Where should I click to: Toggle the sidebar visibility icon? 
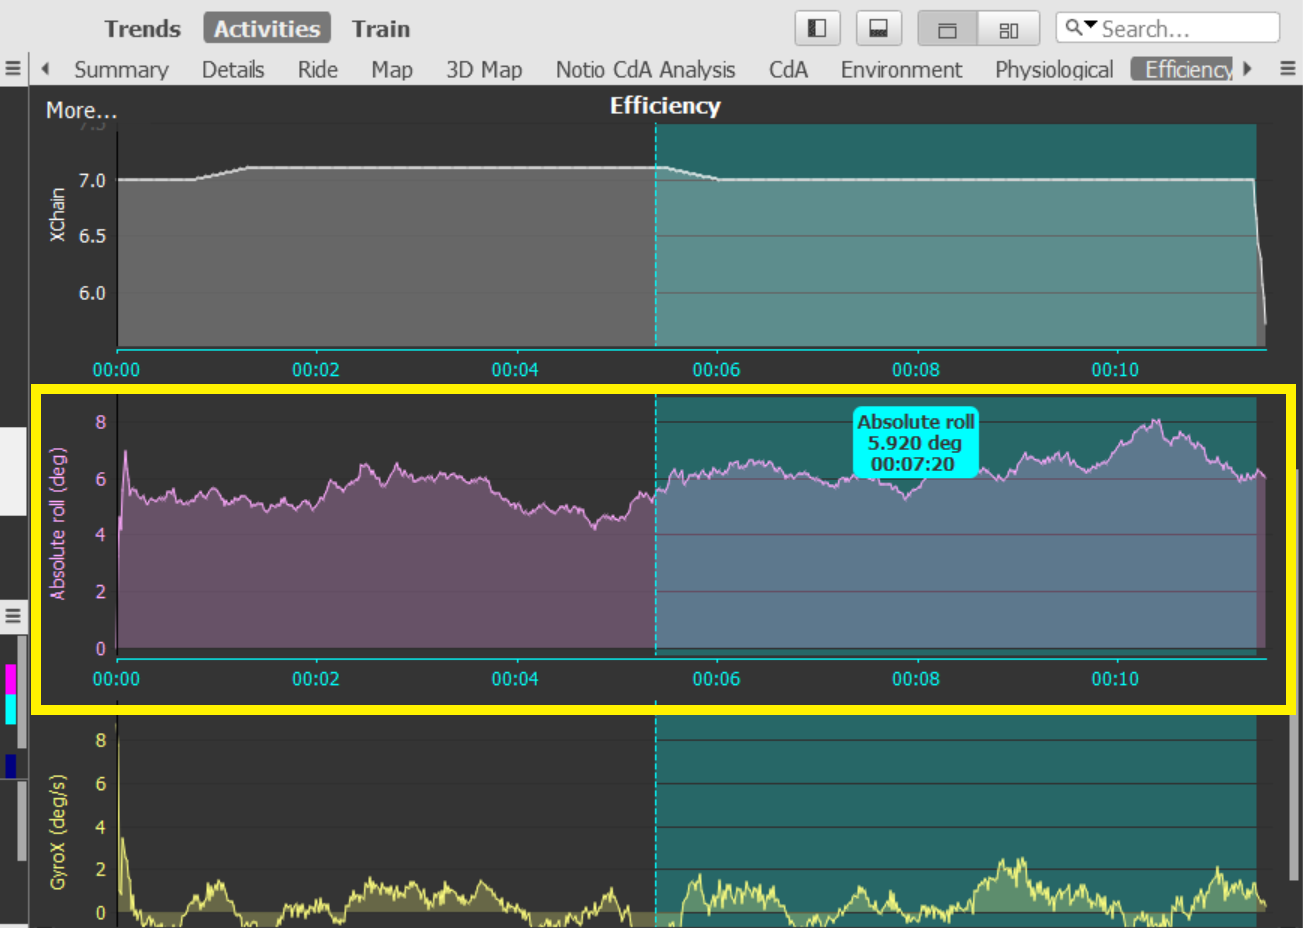817,28
